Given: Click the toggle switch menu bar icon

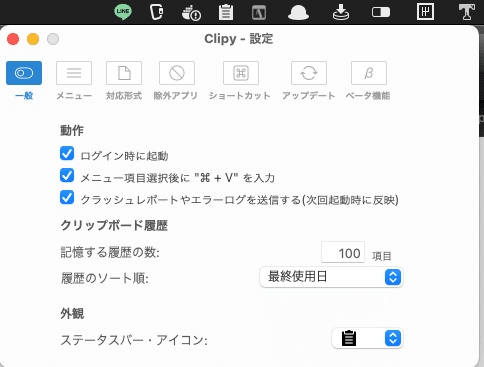Looking at the screenshot, I should [x=381, y=12].
